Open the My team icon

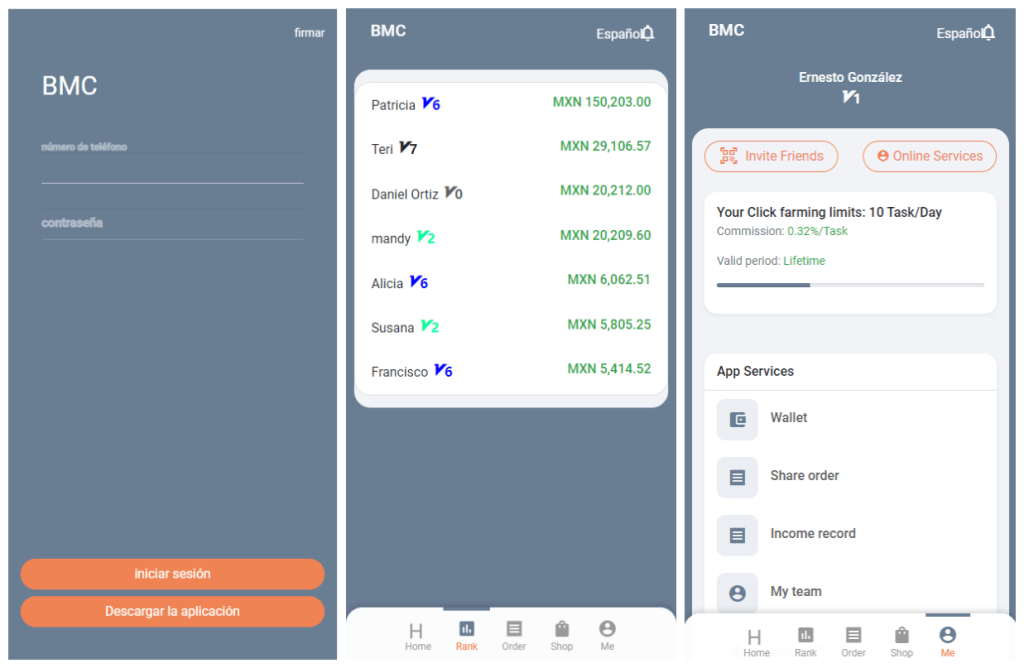pyautogui.click(x=737, y=593)
